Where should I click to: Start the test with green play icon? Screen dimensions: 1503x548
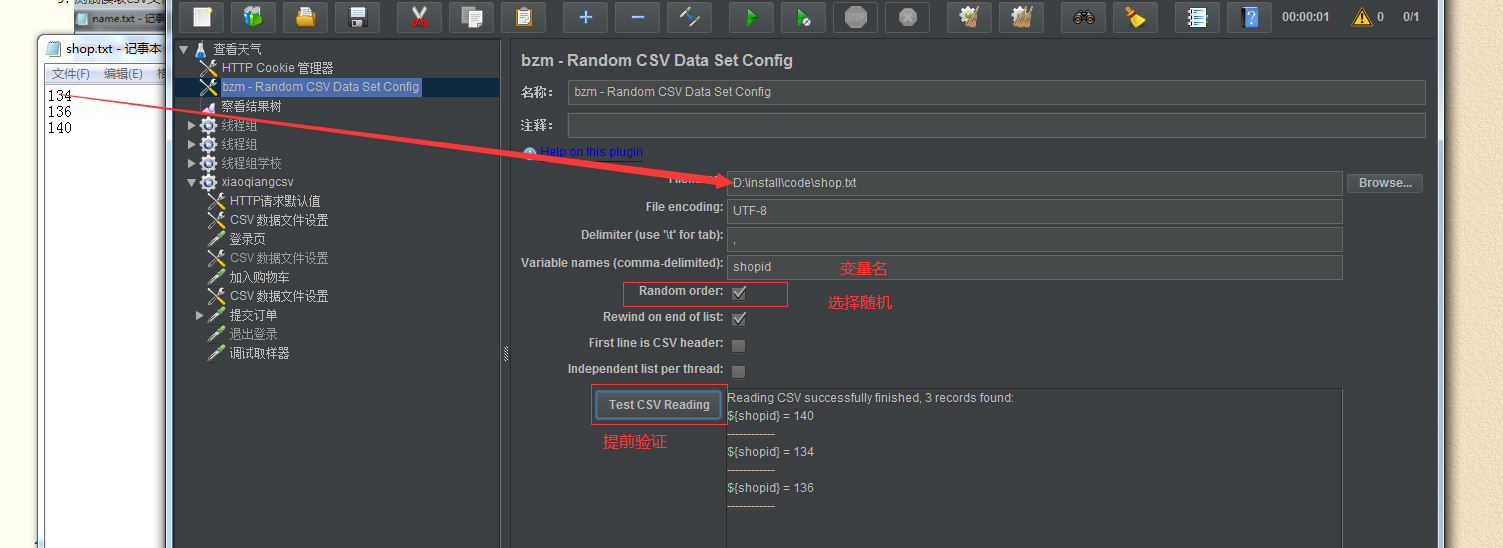click(751, 17)
